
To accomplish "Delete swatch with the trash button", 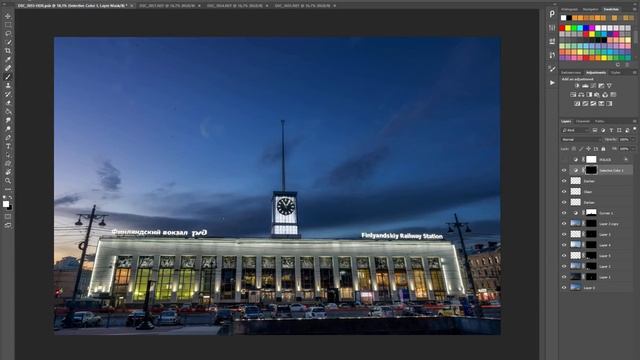I will 627,64.
